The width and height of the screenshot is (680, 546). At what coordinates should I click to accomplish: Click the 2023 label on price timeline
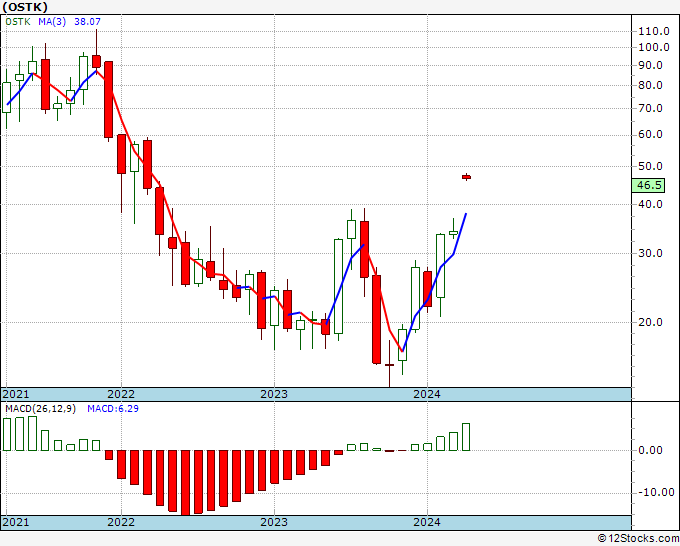click(274, 394)
